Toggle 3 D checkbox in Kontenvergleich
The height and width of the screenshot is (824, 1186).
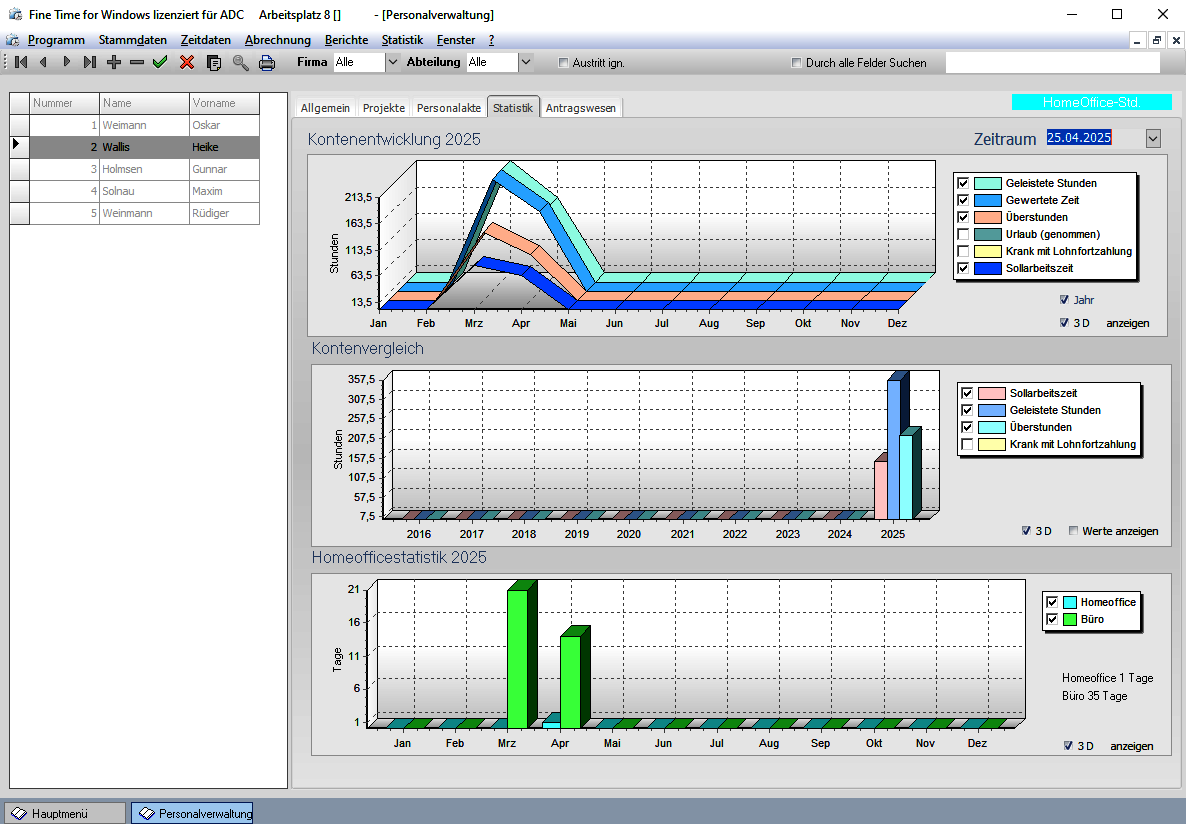1026,530
